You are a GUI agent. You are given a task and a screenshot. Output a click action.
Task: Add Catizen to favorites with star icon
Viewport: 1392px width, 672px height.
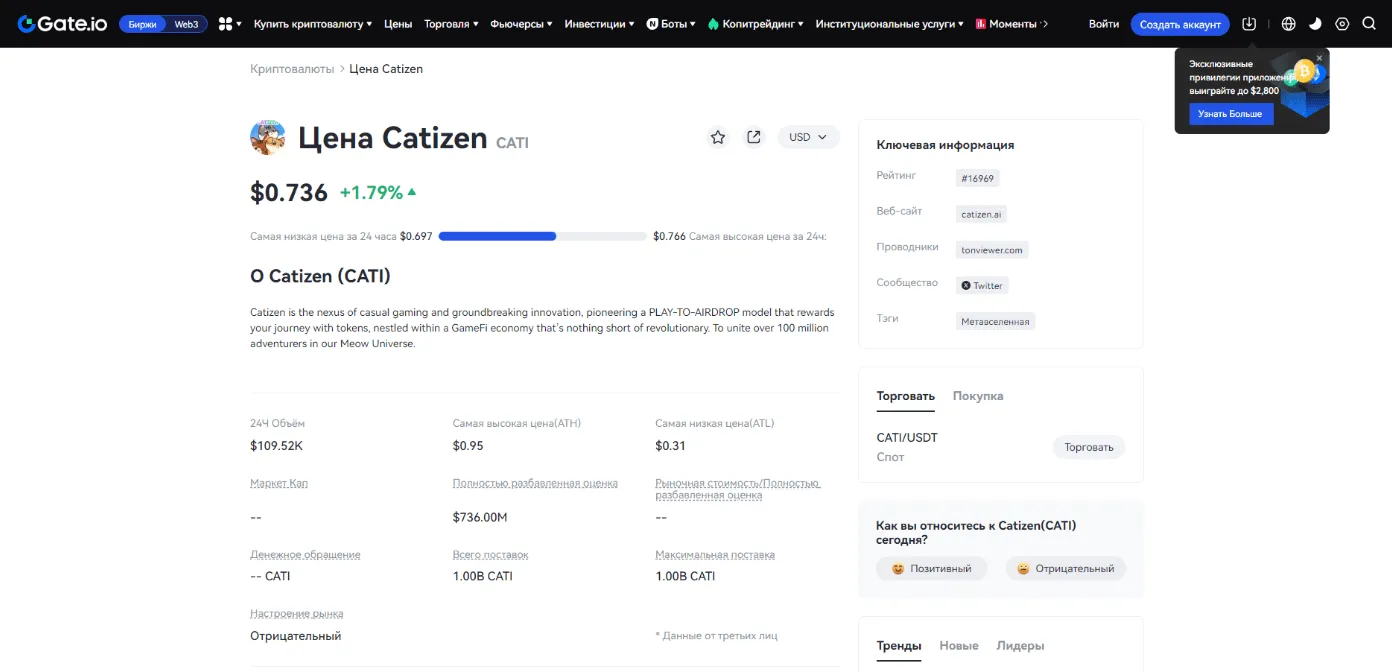pos(717,137)
